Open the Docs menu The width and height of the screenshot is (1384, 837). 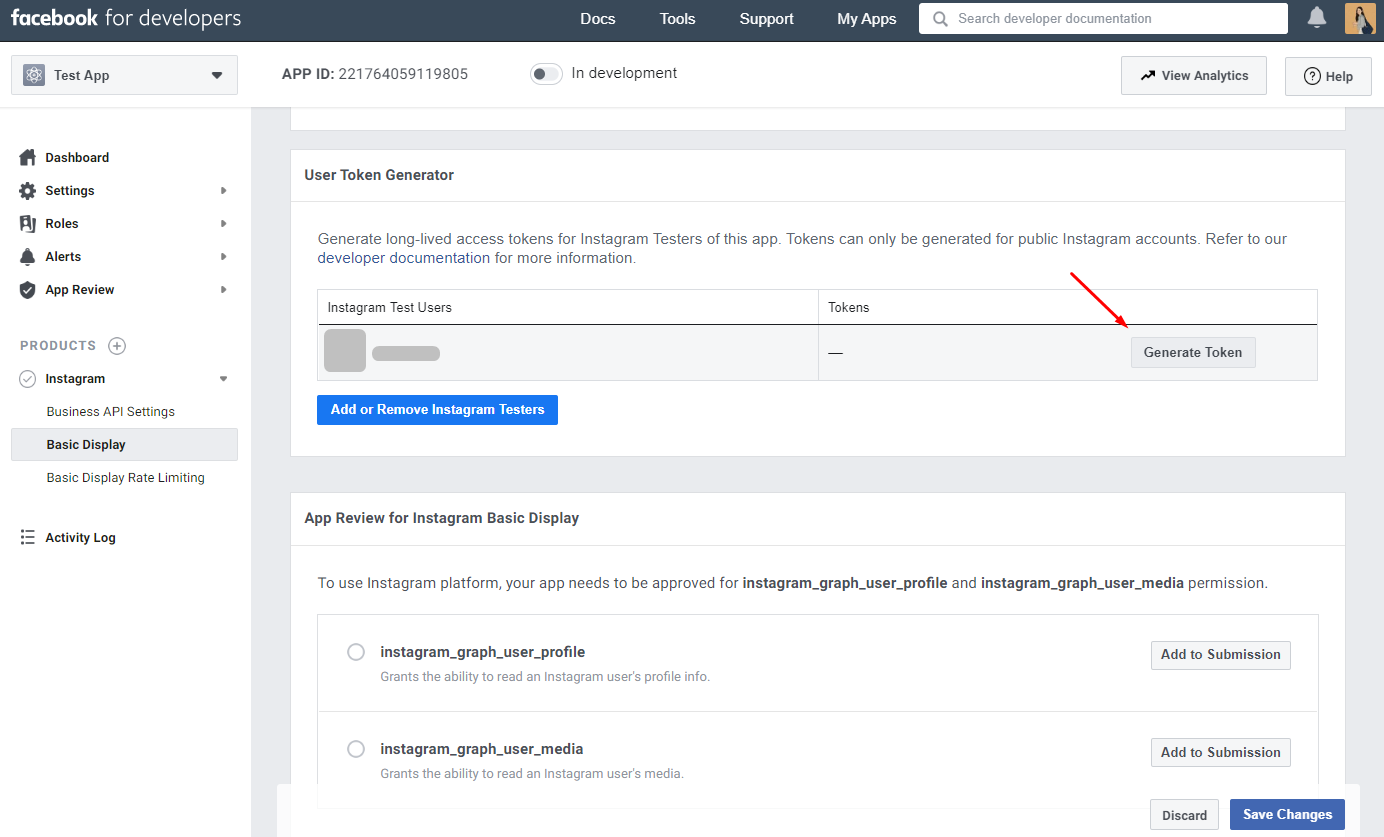(x=597, y=19)
